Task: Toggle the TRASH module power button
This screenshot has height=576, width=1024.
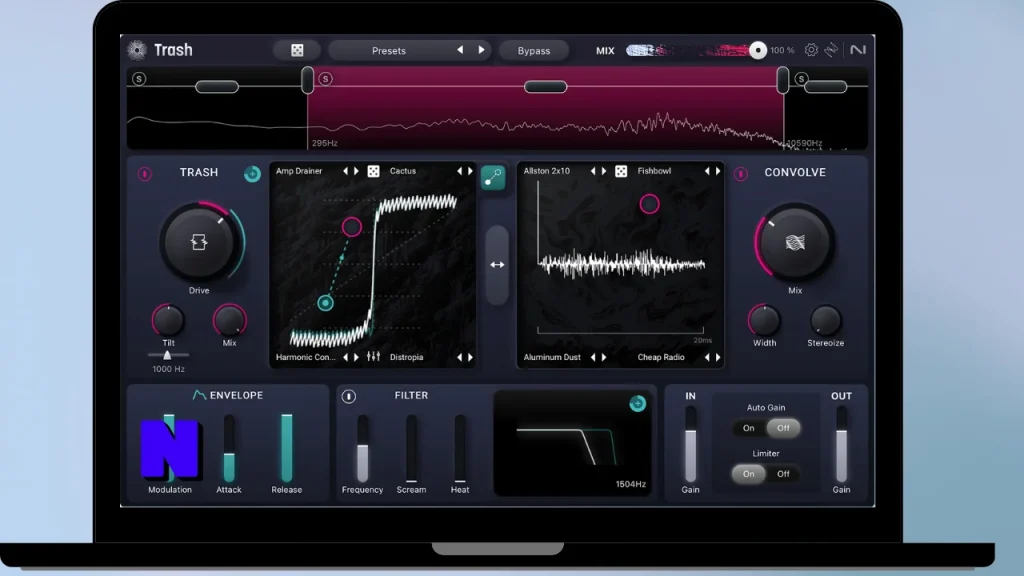Action: pos(145,174)
